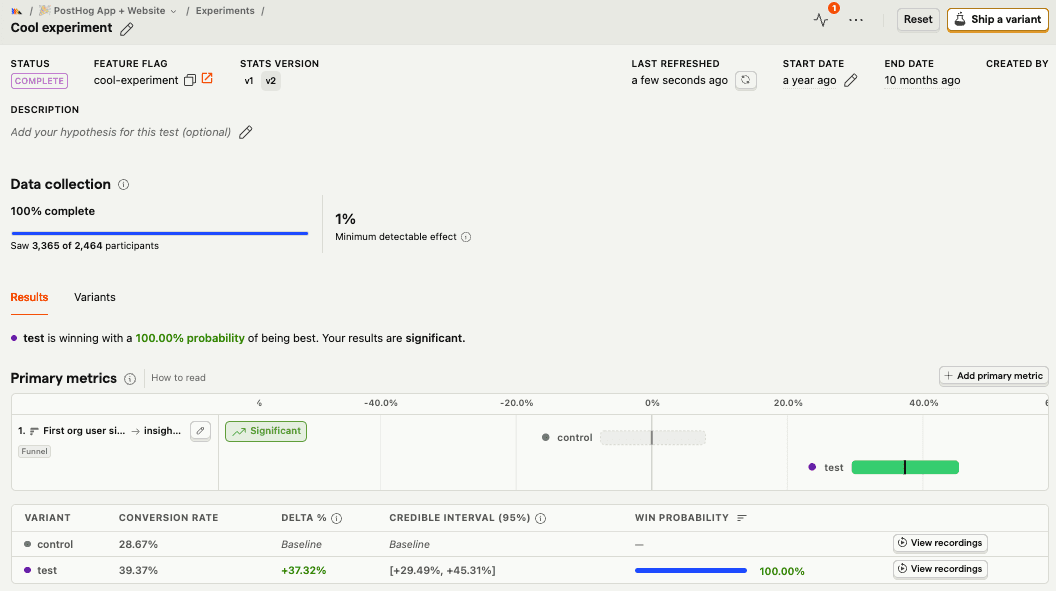The image size is (1056, 591).
Task: Open cool-experiment feature flag in new tab
Action: (207, 79)
